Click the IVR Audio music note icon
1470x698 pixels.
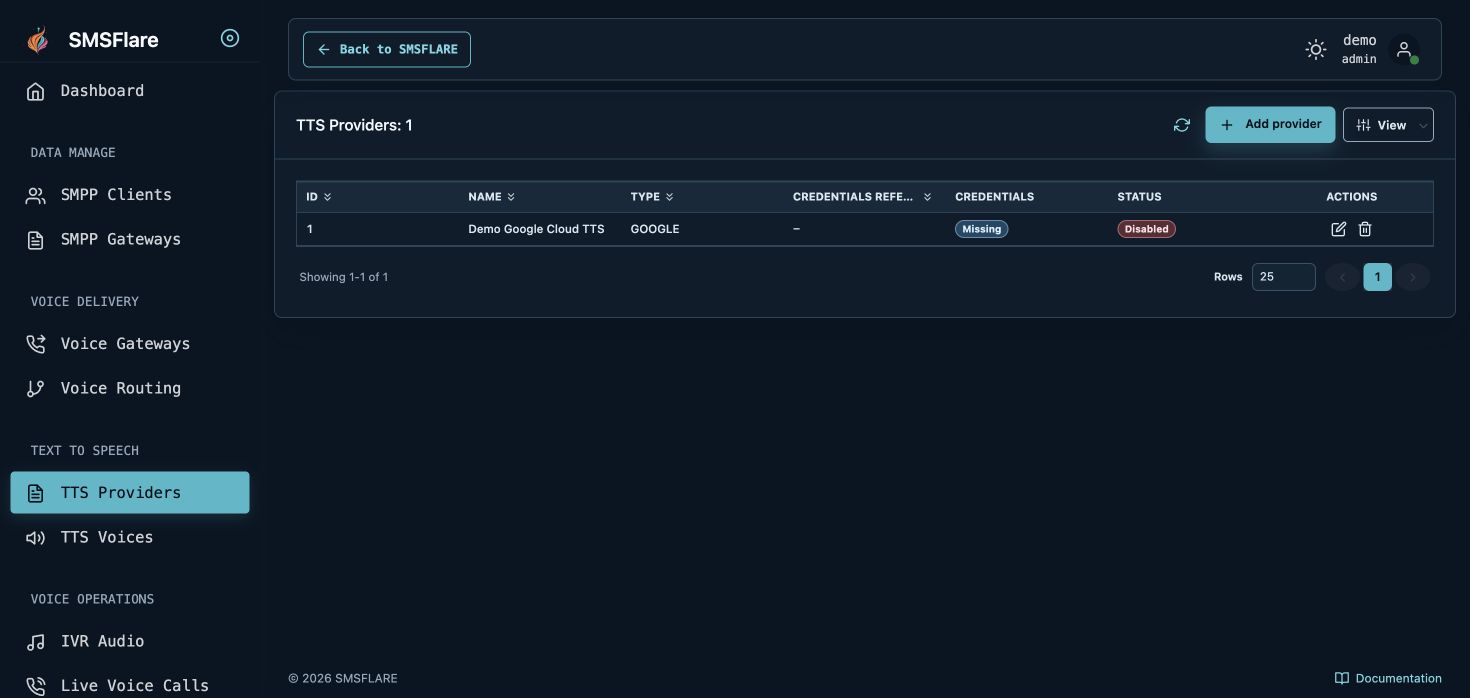[x=36, y=642]
